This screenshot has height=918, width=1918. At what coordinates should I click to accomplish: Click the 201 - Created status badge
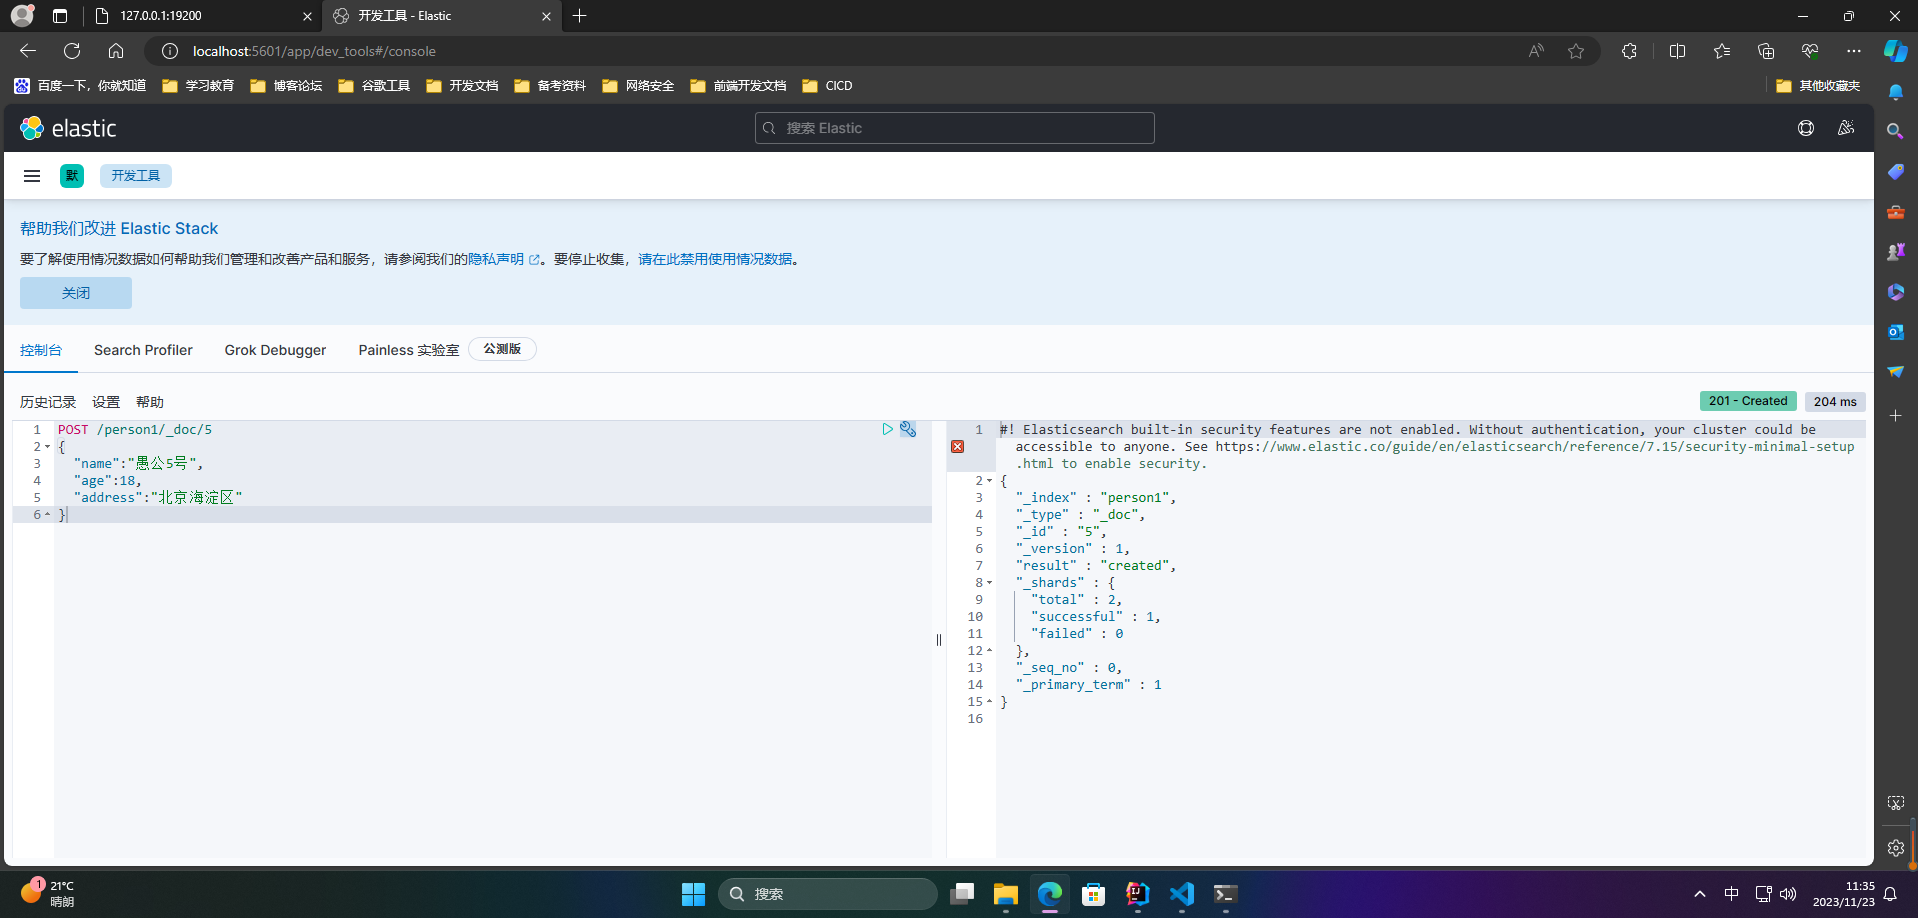[1748, 401]
